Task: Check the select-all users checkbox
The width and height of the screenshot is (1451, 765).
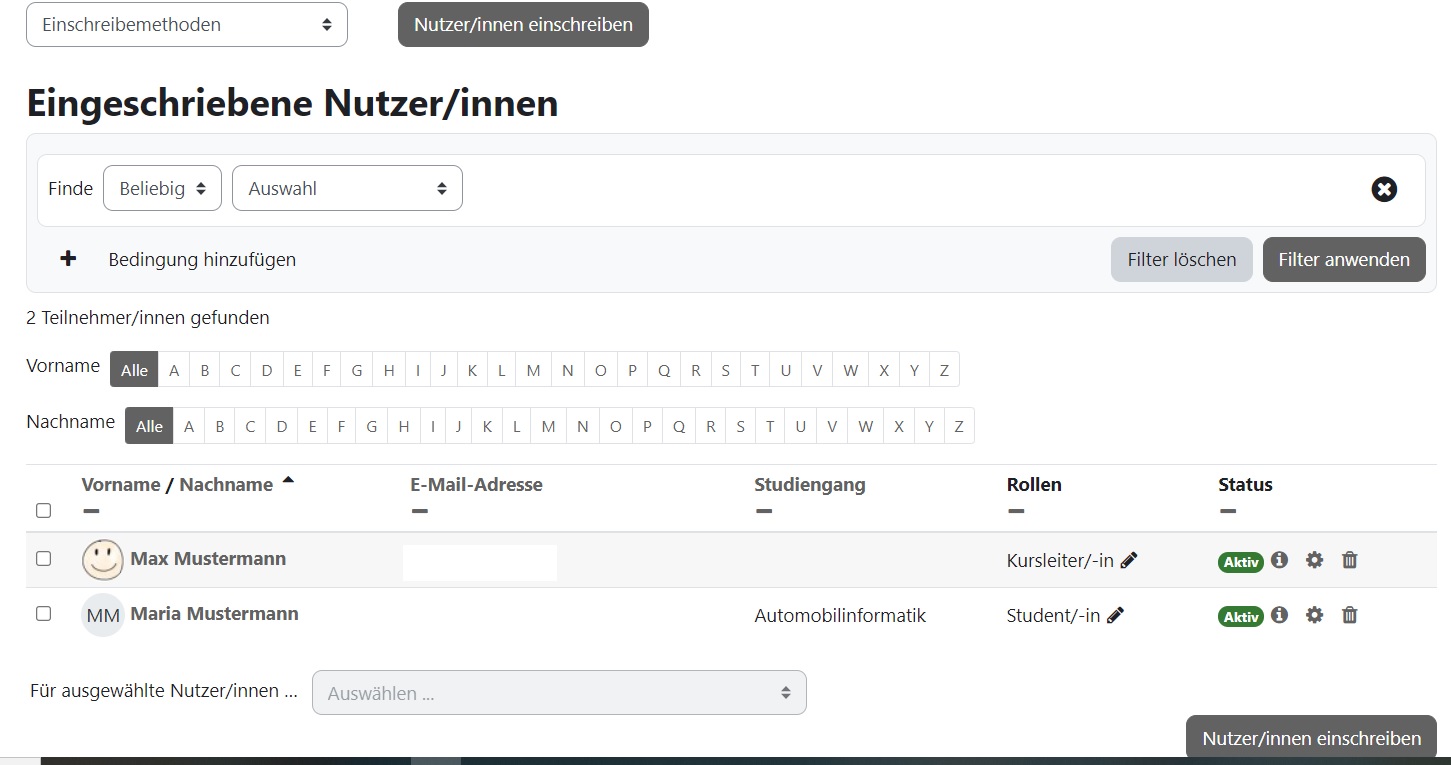Action: click(43, 510)
